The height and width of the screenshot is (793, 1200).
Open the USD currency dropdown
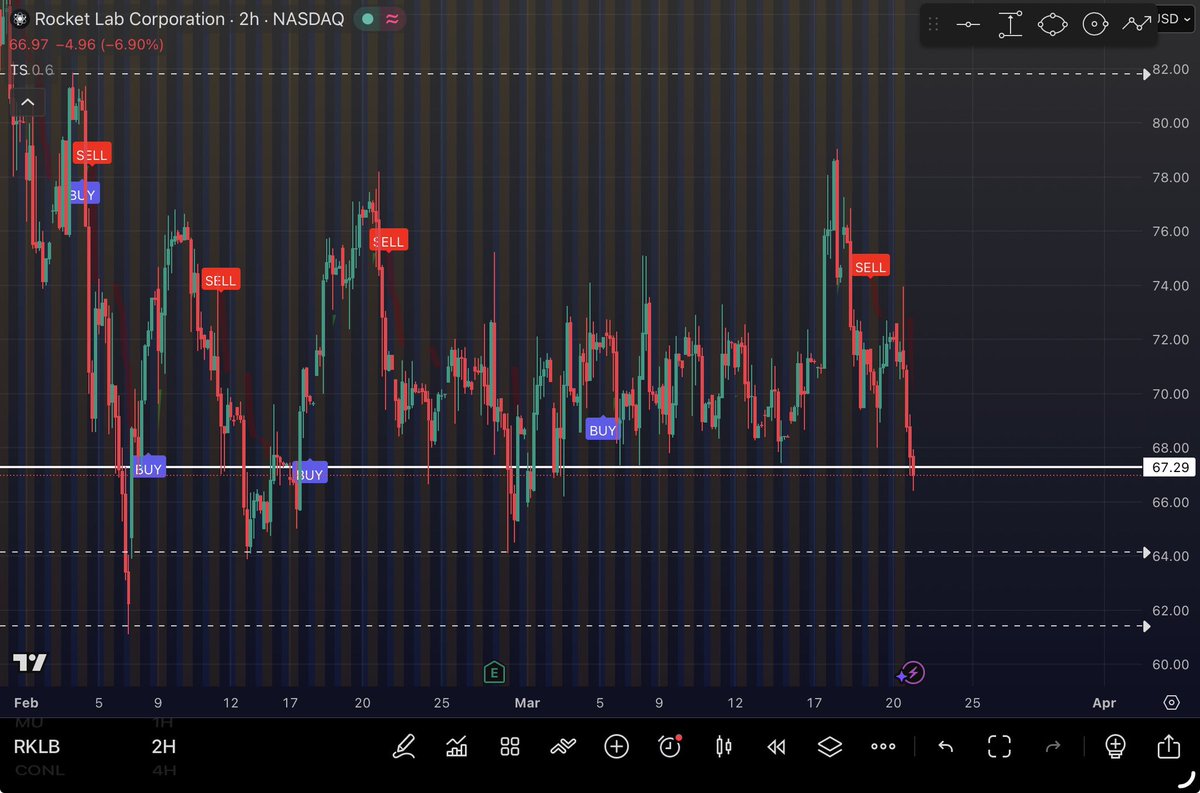click(x=1173, y=19)
